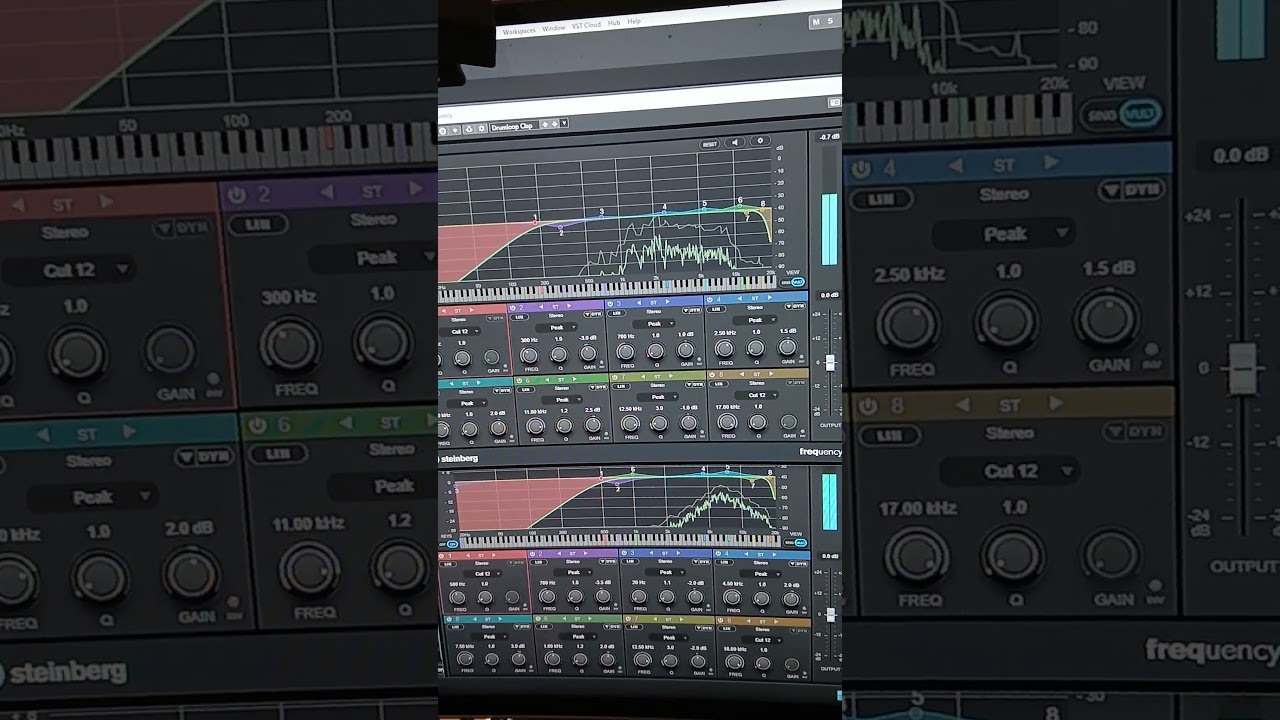Power off the 300 Hz band 2
This screenshot has height=720, width=1280.
tap(512, 308)
